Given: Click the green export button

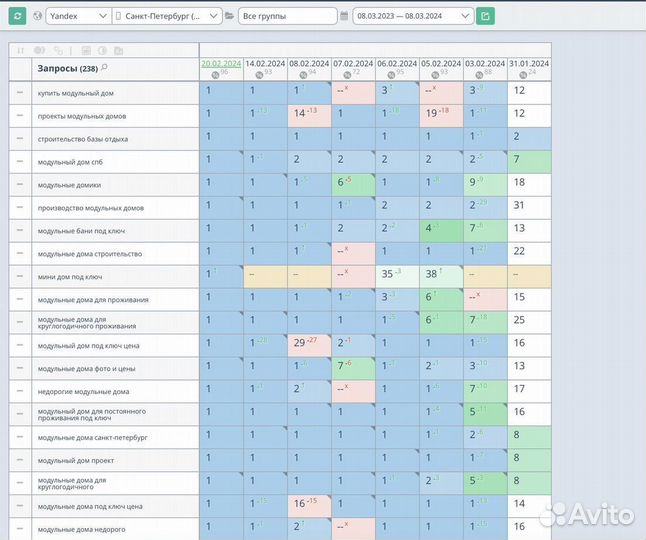Looking at the screenshot, I should click(485, 16).
